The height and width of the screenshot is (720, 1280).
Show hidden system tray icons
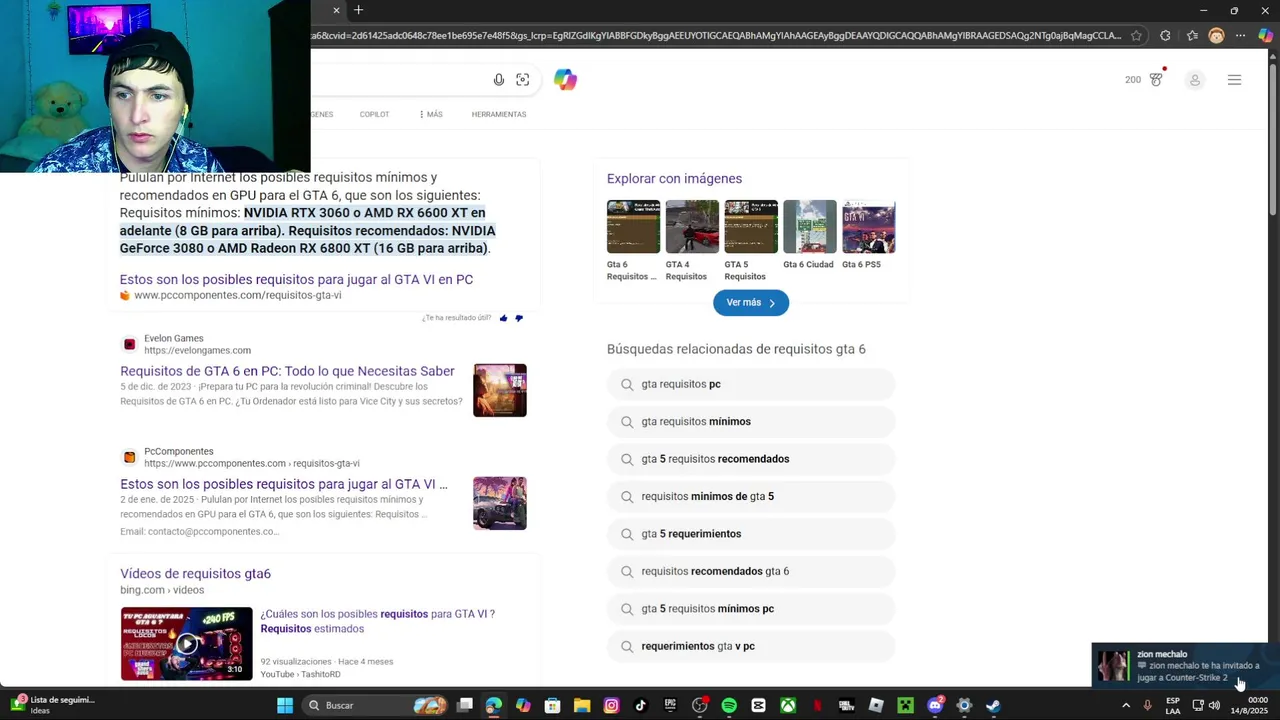1126,705
